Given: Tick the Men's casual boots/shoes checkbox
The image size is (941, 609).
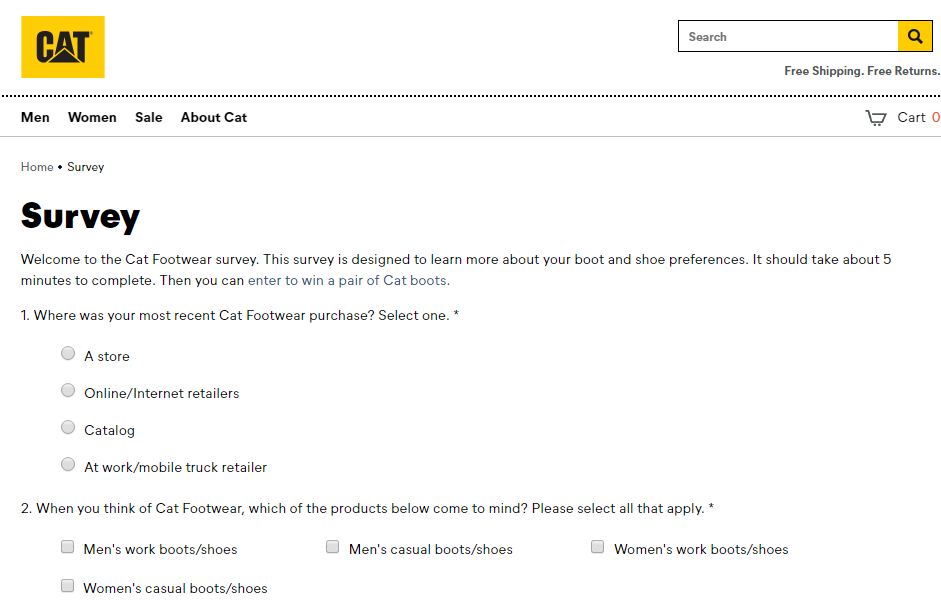Looking at the screenshot, I should [x=333, y=547].
